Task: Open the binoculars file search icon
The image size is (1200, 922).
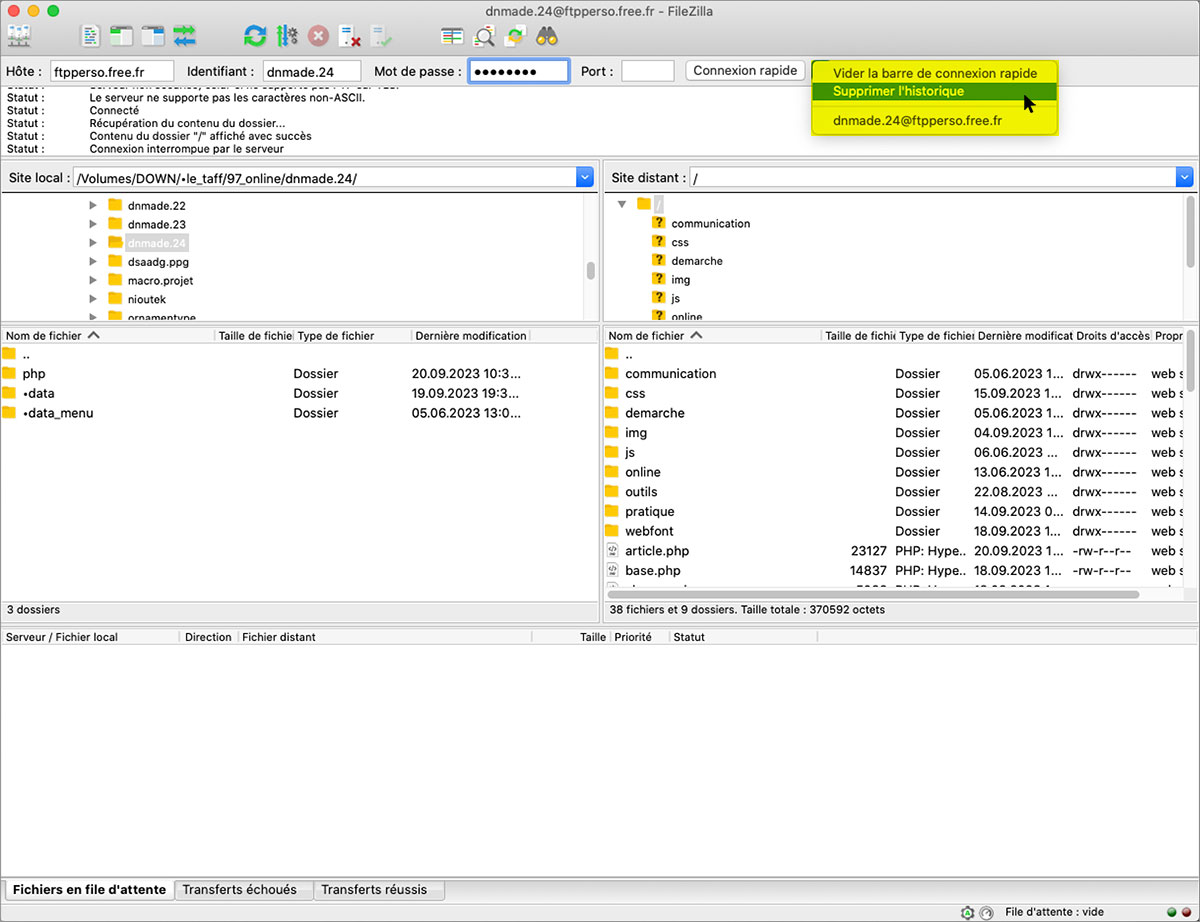Action: [x=546, y=37]
